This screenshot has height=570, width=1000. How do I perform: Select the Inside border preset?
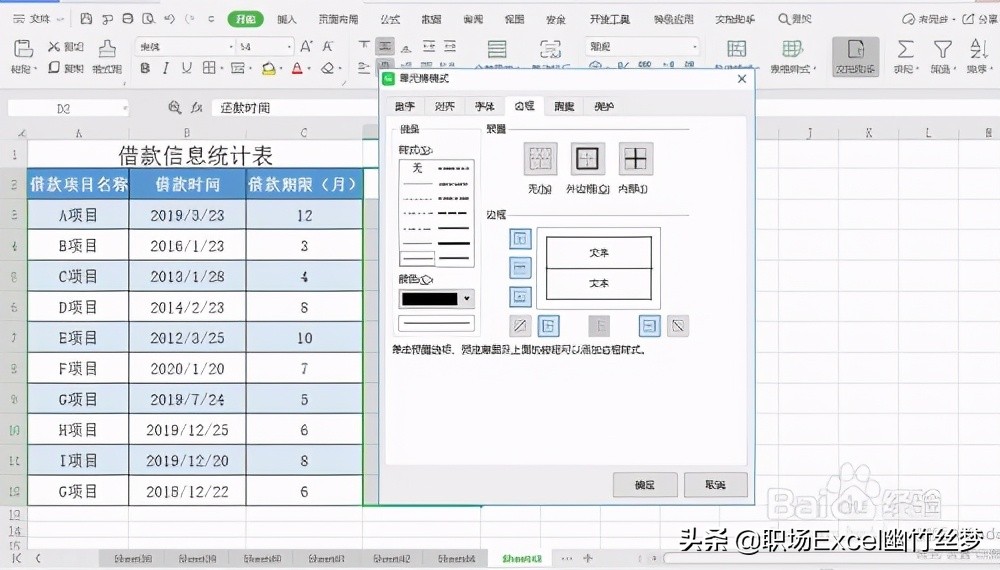click(x=635, y=159)
